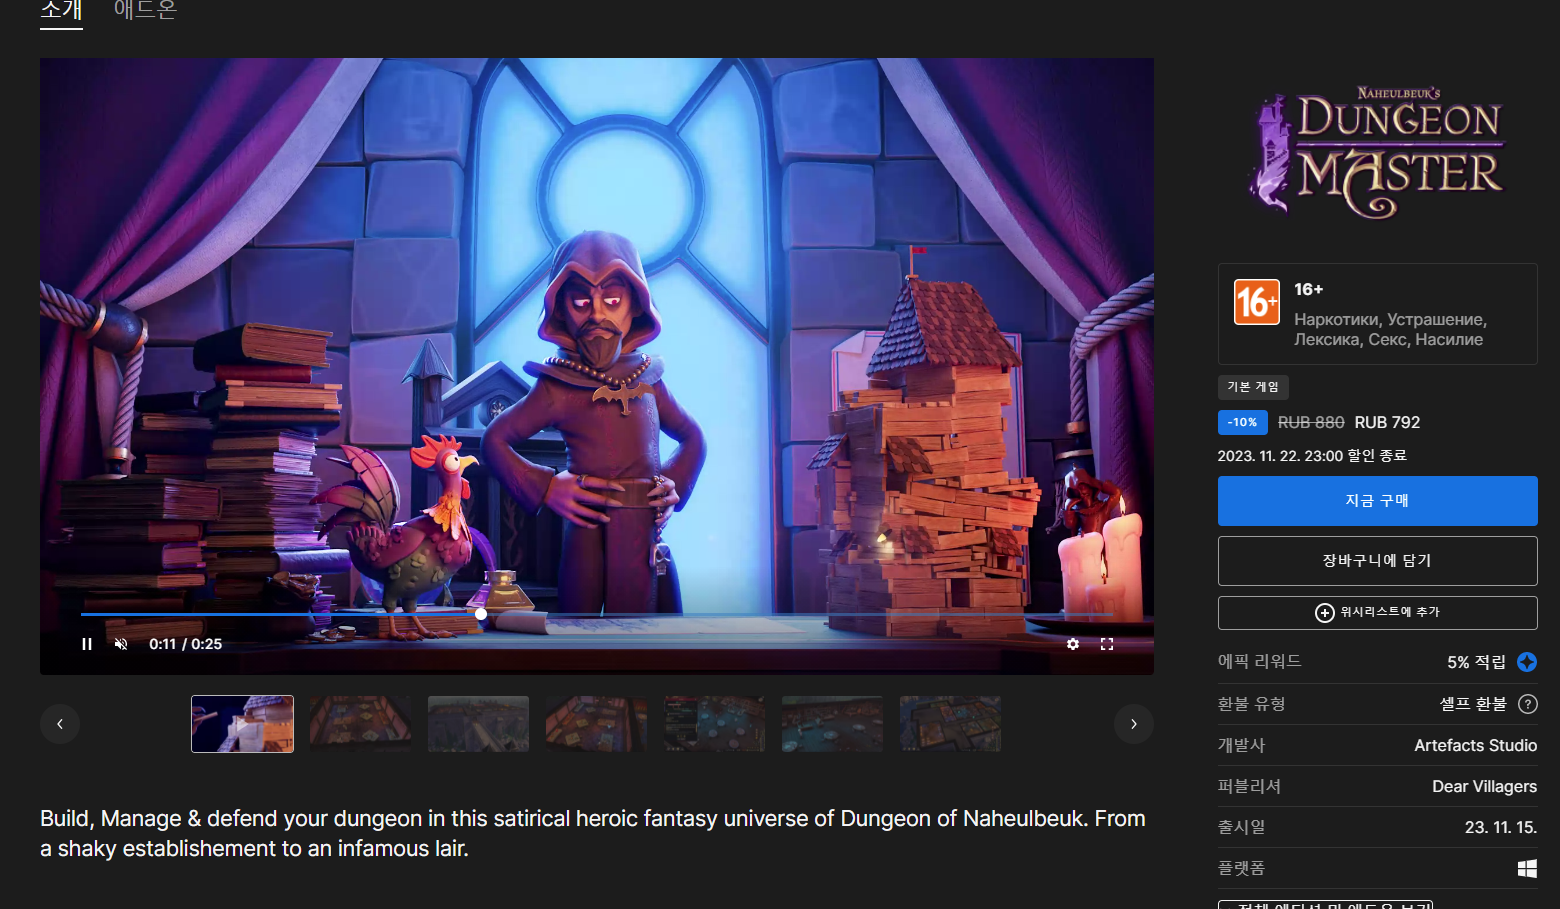The image size is (1560, 909).
Task: Open Dear Villagers publisher link
Action: [x=1484, y=786]
